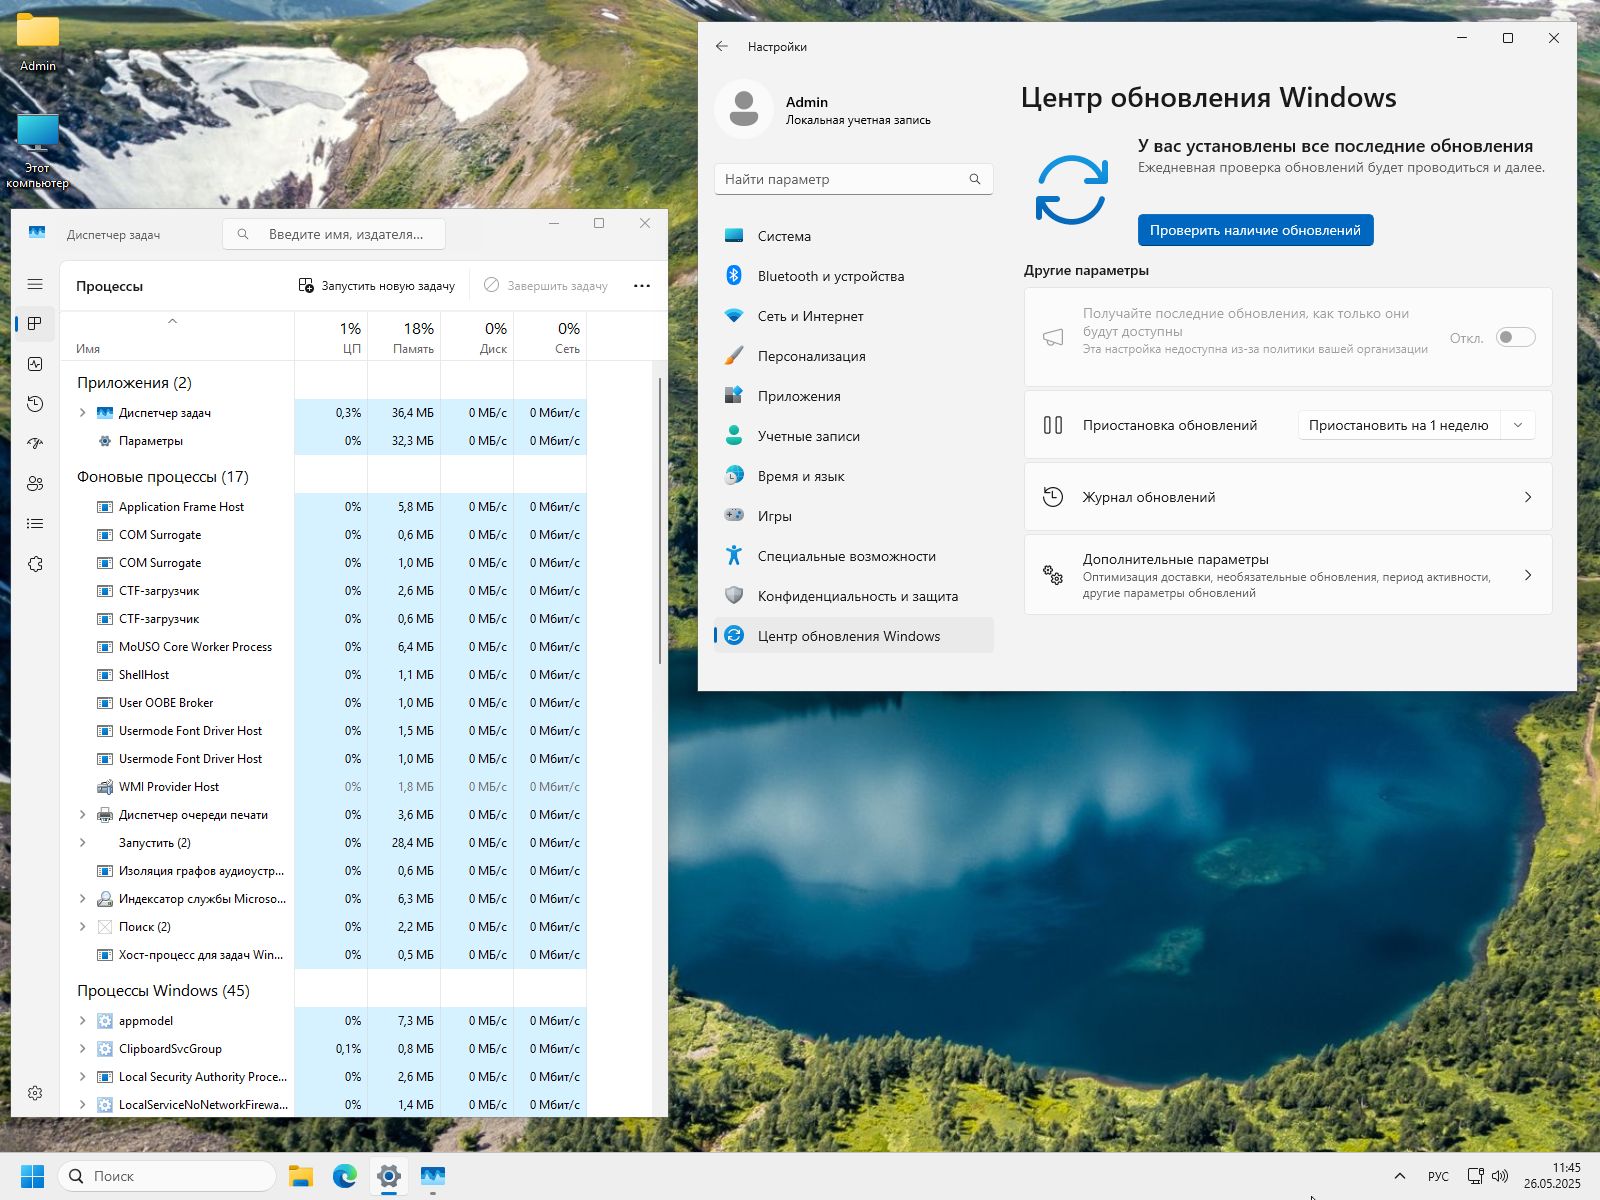Open Приложения settings category
The width and height of the screenshot is (1600, 1200).
coord(854,396)
